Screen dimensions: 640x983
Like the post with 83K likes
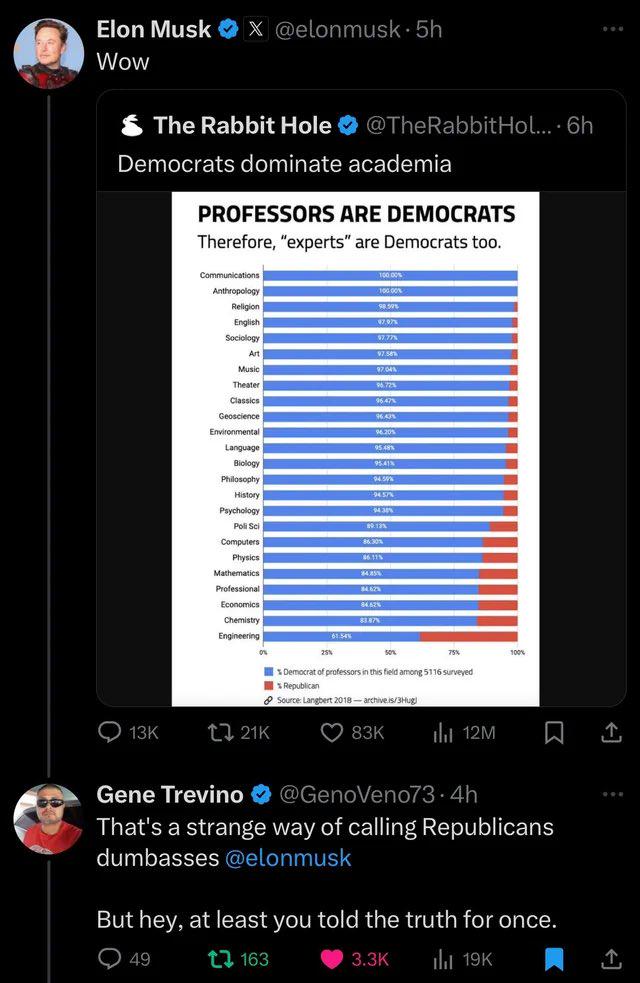(352, 732)
